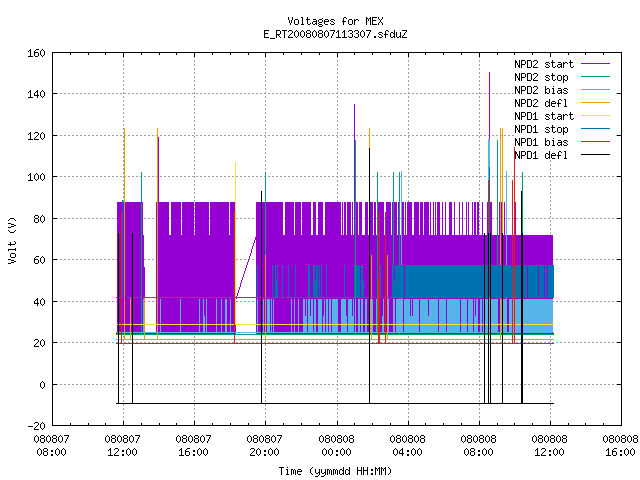Click the 'NPD1 defl' legend label
The width and height of the screenshot is (640, 480).
click(x=541, y=156)
